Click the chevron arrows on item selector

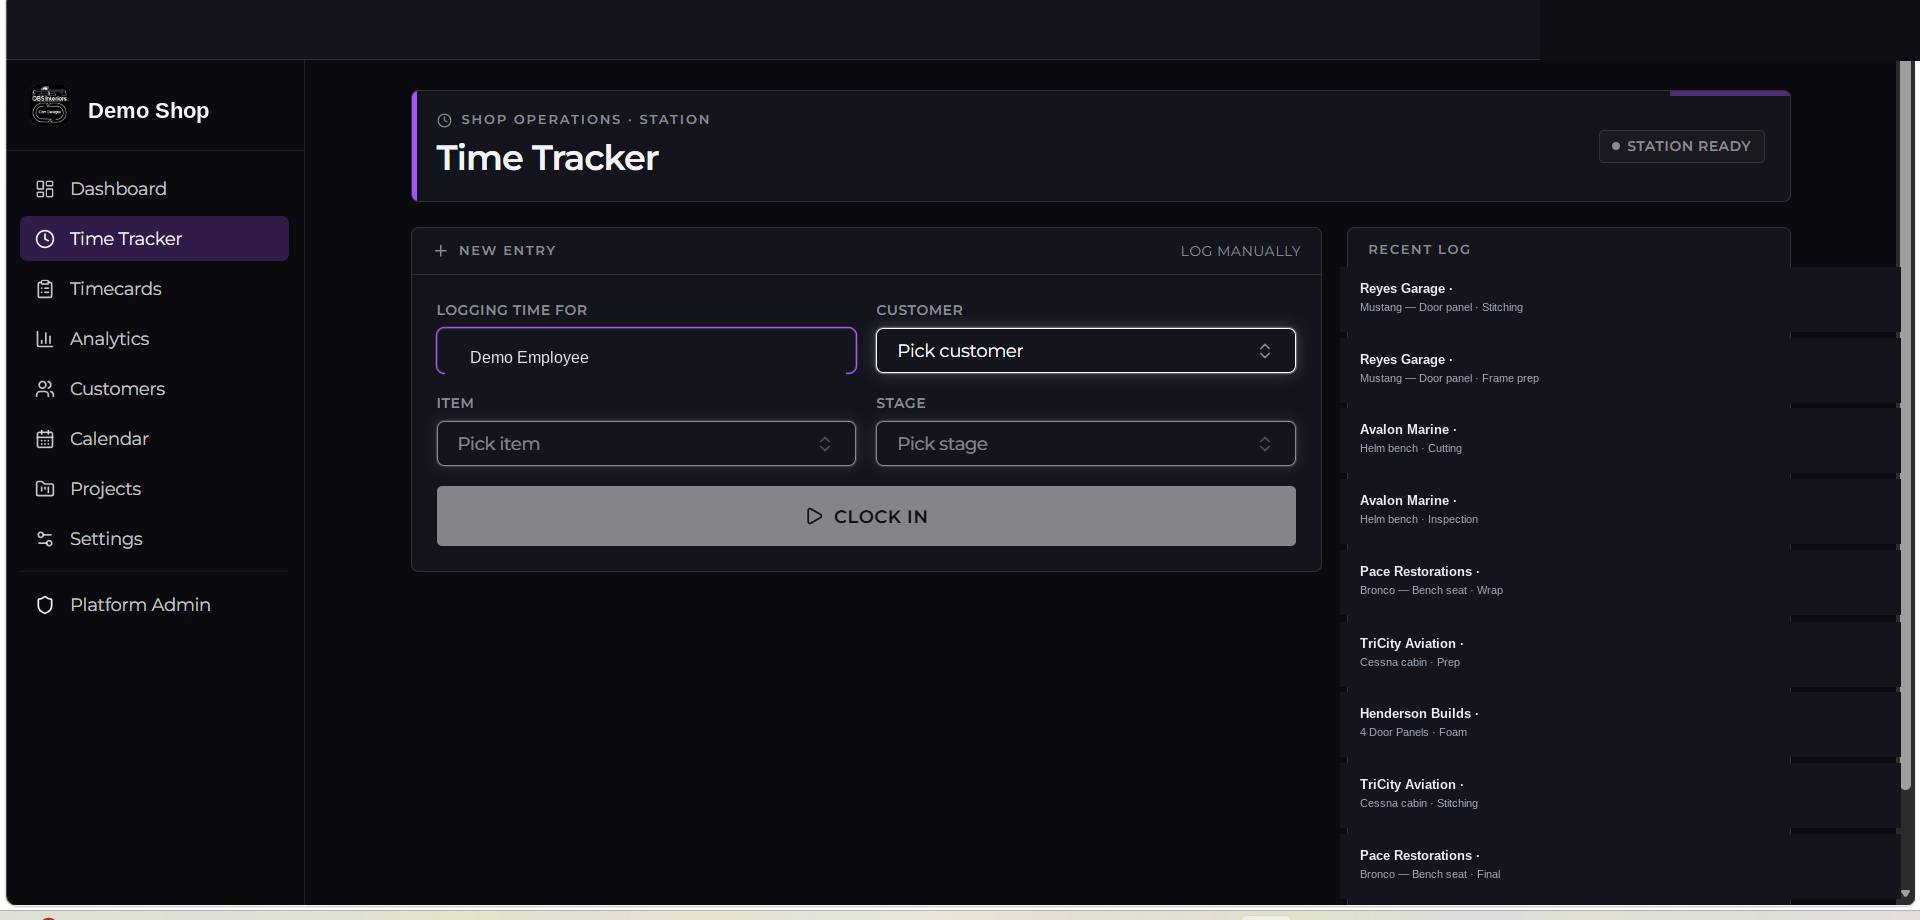[x=825, y=444]
